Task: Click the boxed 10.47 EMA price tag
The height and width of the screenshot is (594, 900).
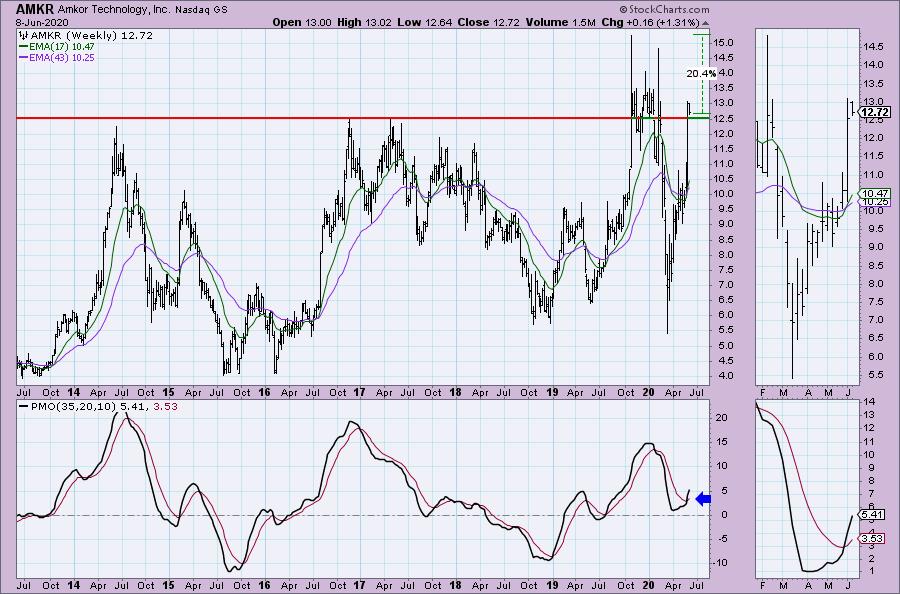Action: (876, 194)
